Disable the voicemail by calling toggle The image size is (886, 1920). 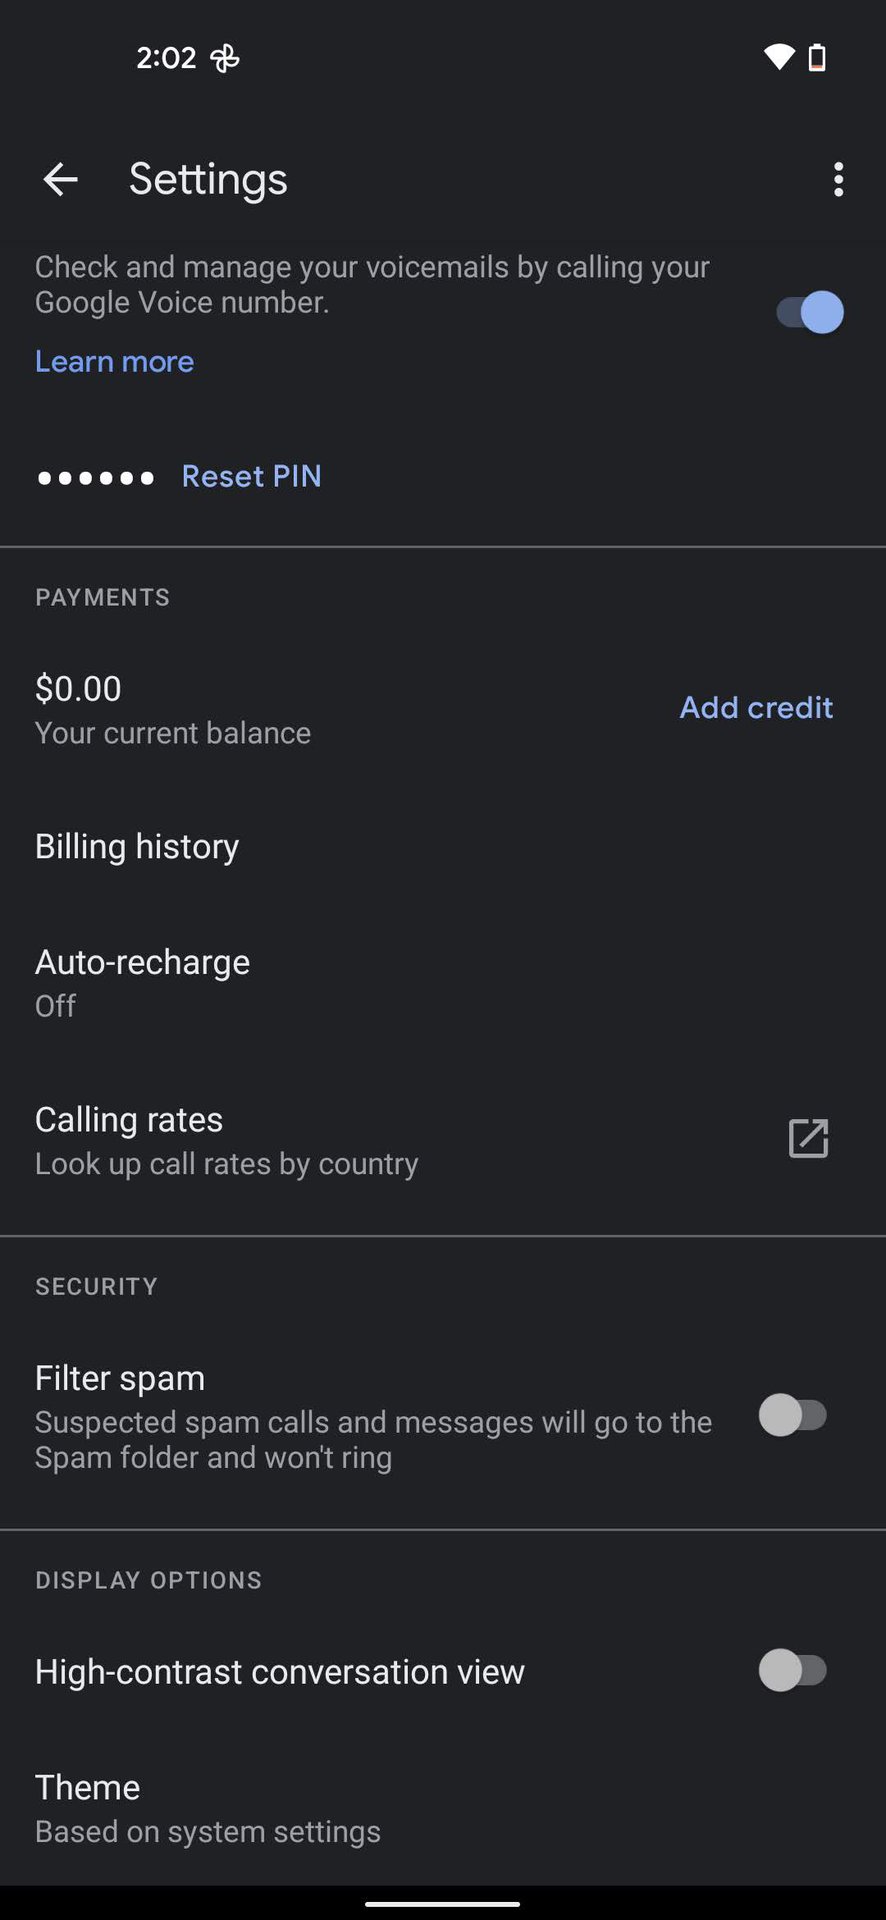click(809, 312)
